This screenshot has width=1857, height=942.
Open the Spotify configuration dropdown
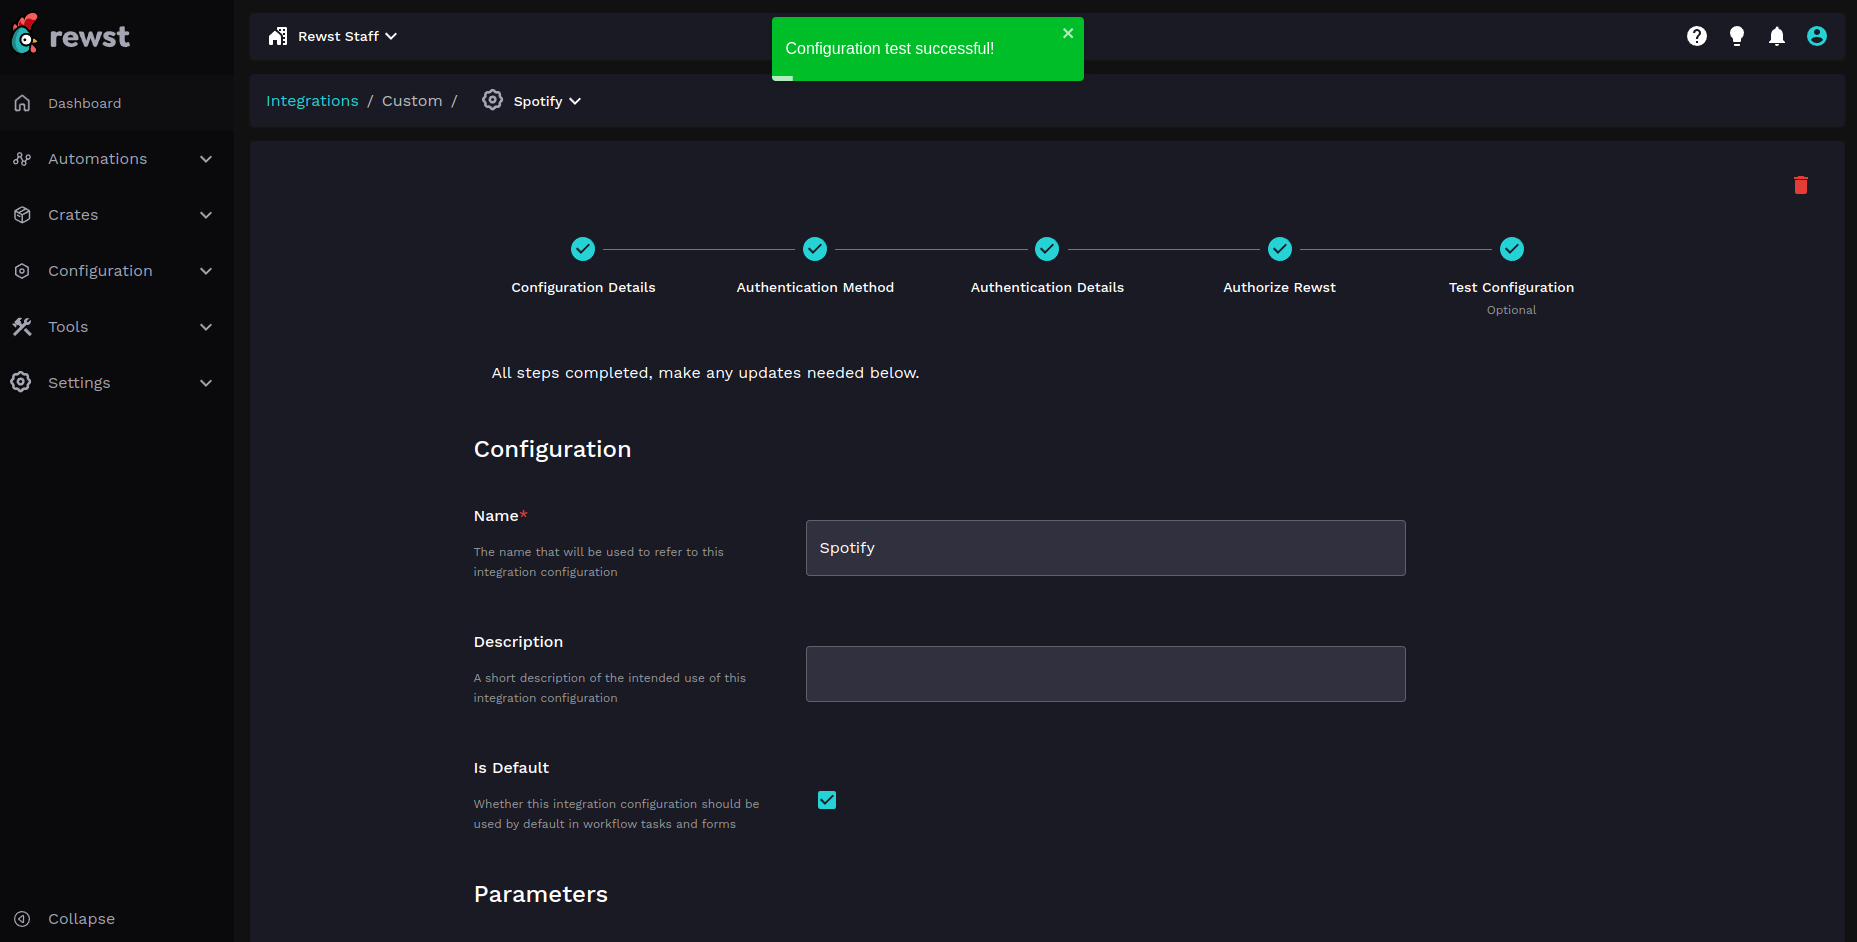[x=545, y=101]
